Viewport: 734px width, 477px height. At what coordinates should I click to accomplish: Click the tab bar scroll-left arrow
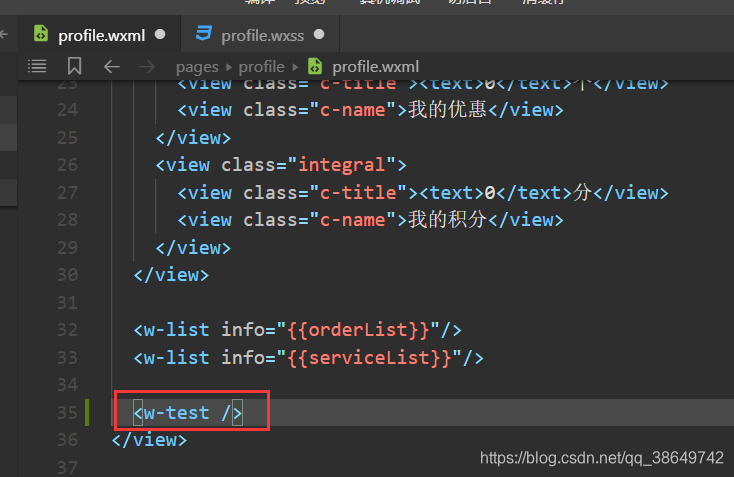tap(4, 34)
